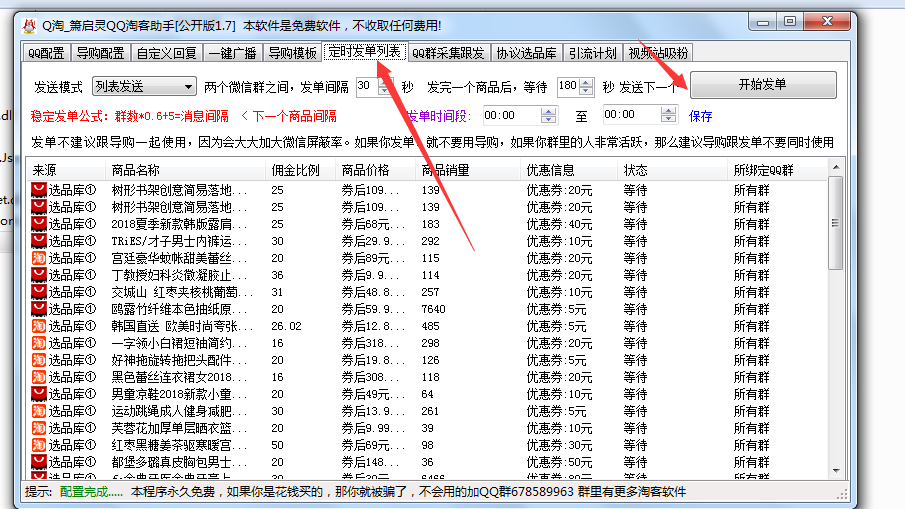The width and height of the screenshot is (905, 509).
Task: Switch to the 导购配置 tab
Action: click(x=100, y=53)
